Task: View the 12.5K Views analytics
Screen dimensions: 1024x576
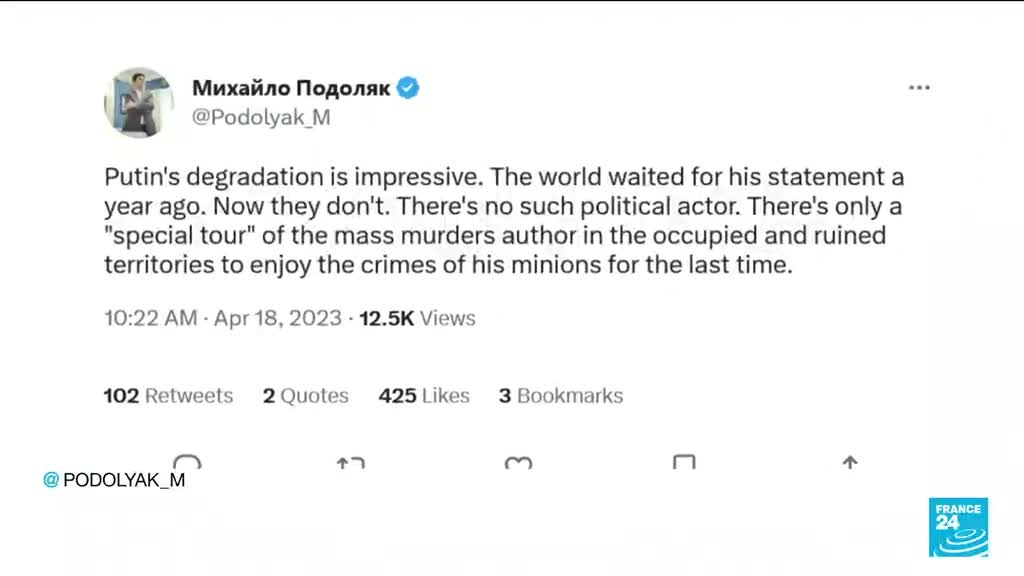Action: pos(417,319)
